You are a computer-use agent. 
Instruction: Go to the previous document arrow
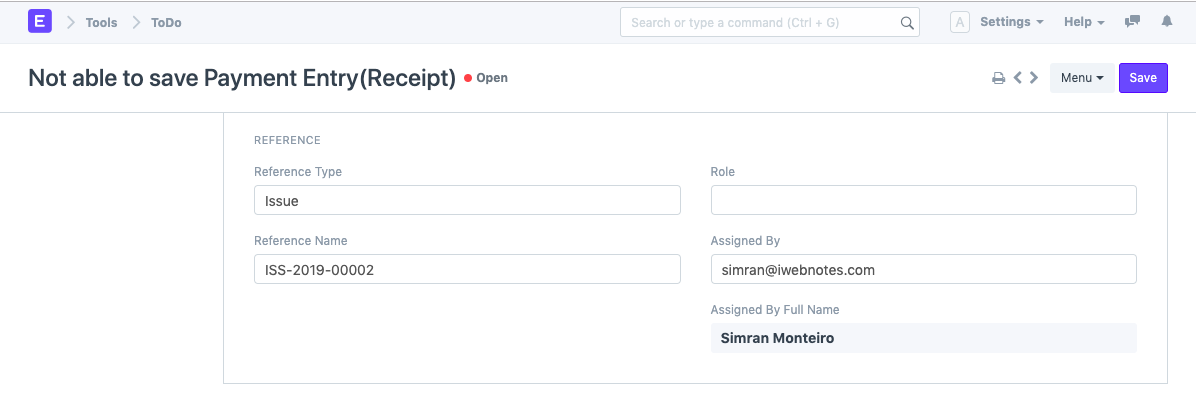click(1017, 77)
